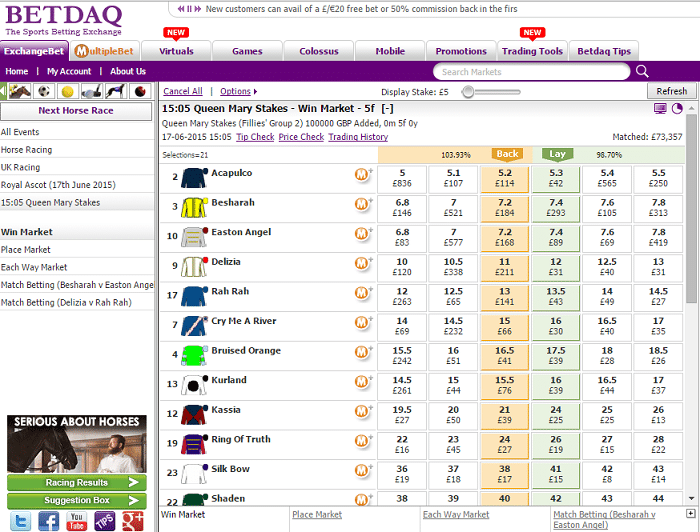Open Place Market link in bottom bar
The height and width of the screenshot is (532, 700).
317,515
